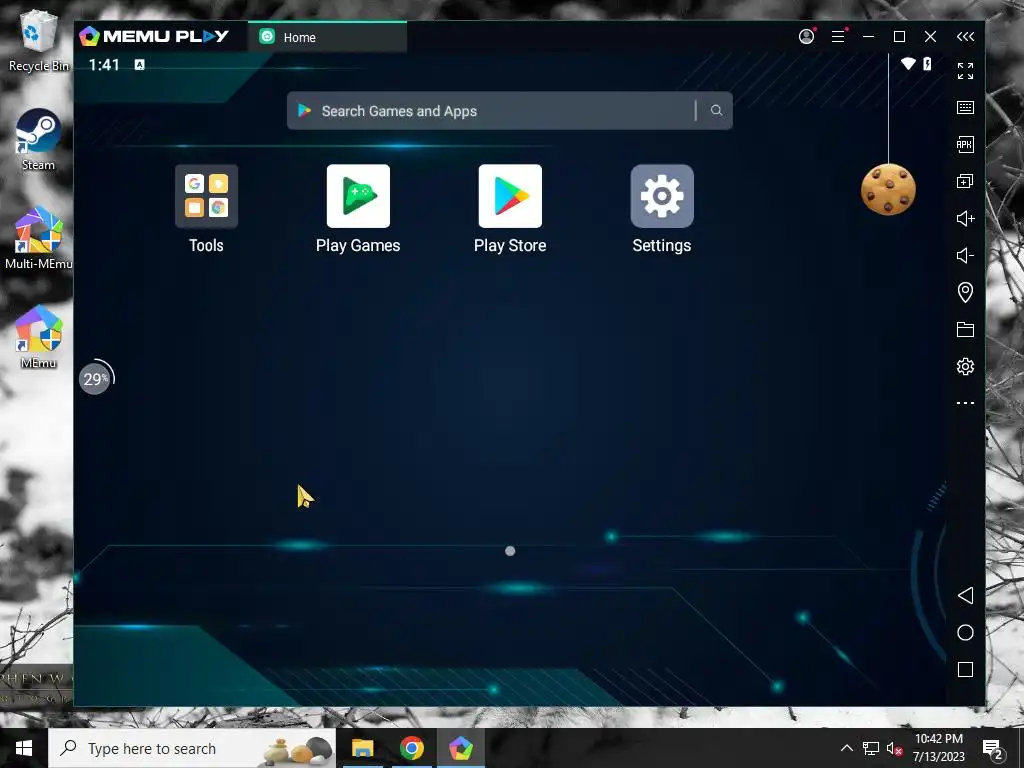Click the MEMU PLAY logo
This screenshot has height=768, width=1024.
coord(154,37)
